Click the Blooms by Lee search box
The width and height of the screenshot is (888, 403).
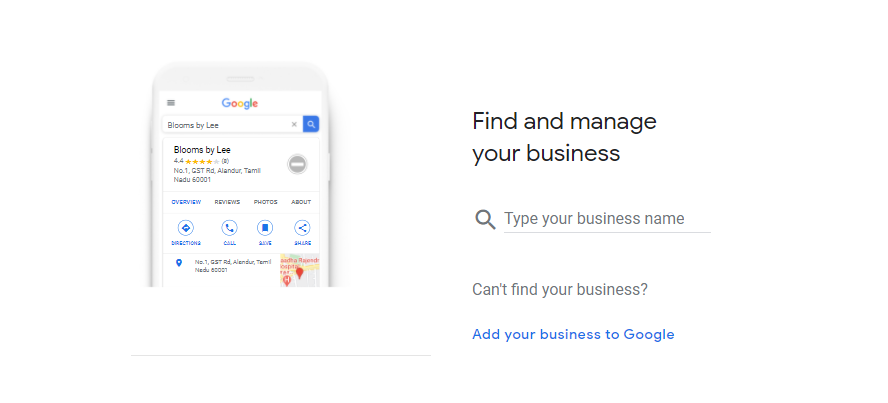pyautogui.click(x=232, y=125)
